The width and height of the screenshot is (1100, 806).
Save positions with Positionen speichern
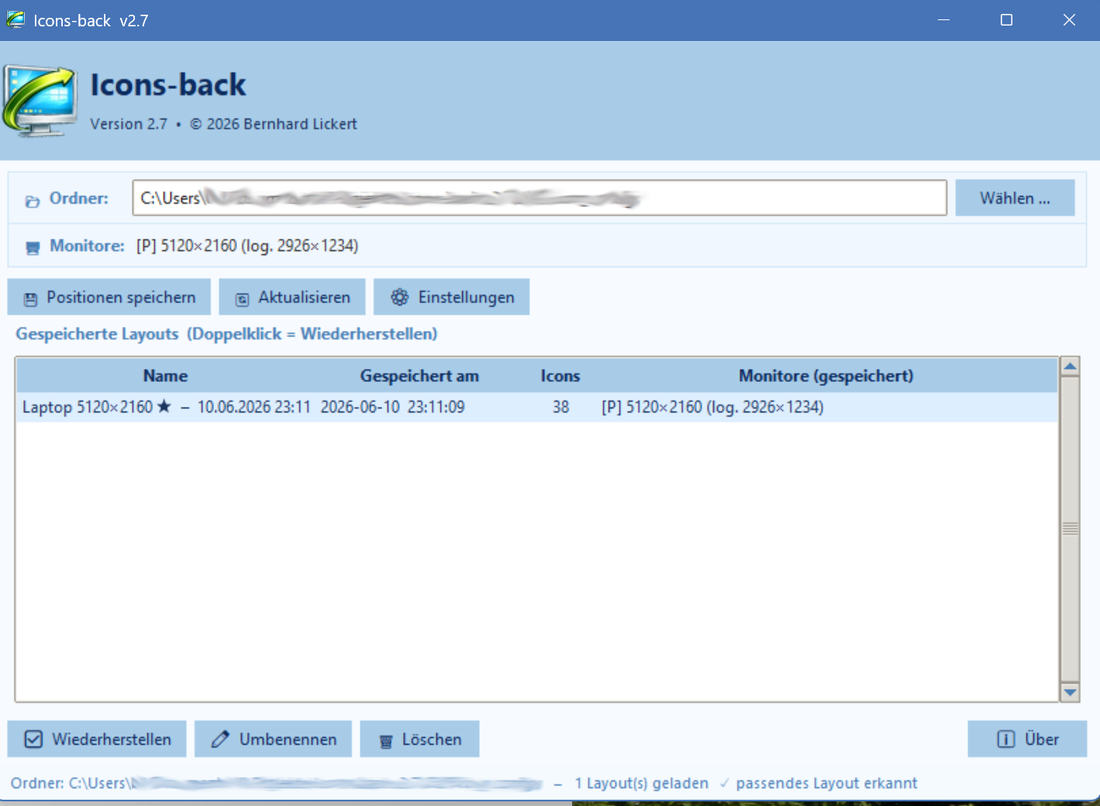tap(109, 297)
